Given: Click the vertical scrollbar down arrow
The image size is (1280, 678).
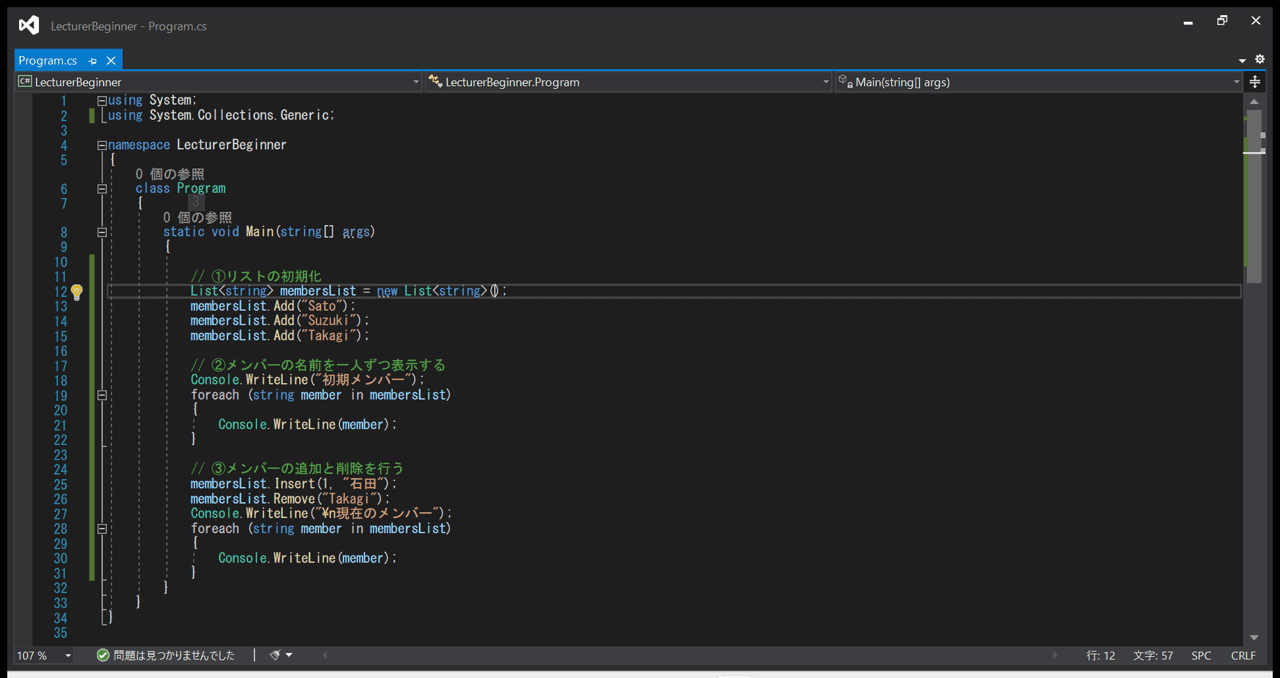Looking at the screenshot, I should pyautogui.click(x=1254, y=637).
